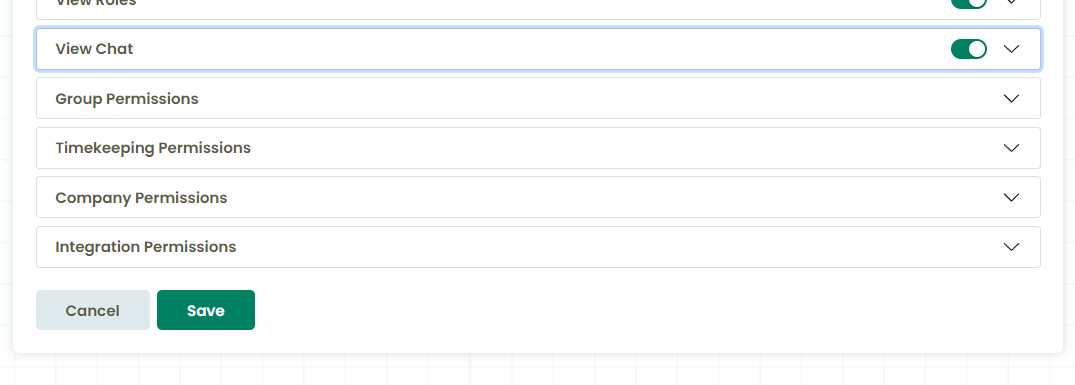Image resolution: width=1075 pixels, height=385 pixels.
Task: Toggle the View Chat switch off
Action: point(968,49)
